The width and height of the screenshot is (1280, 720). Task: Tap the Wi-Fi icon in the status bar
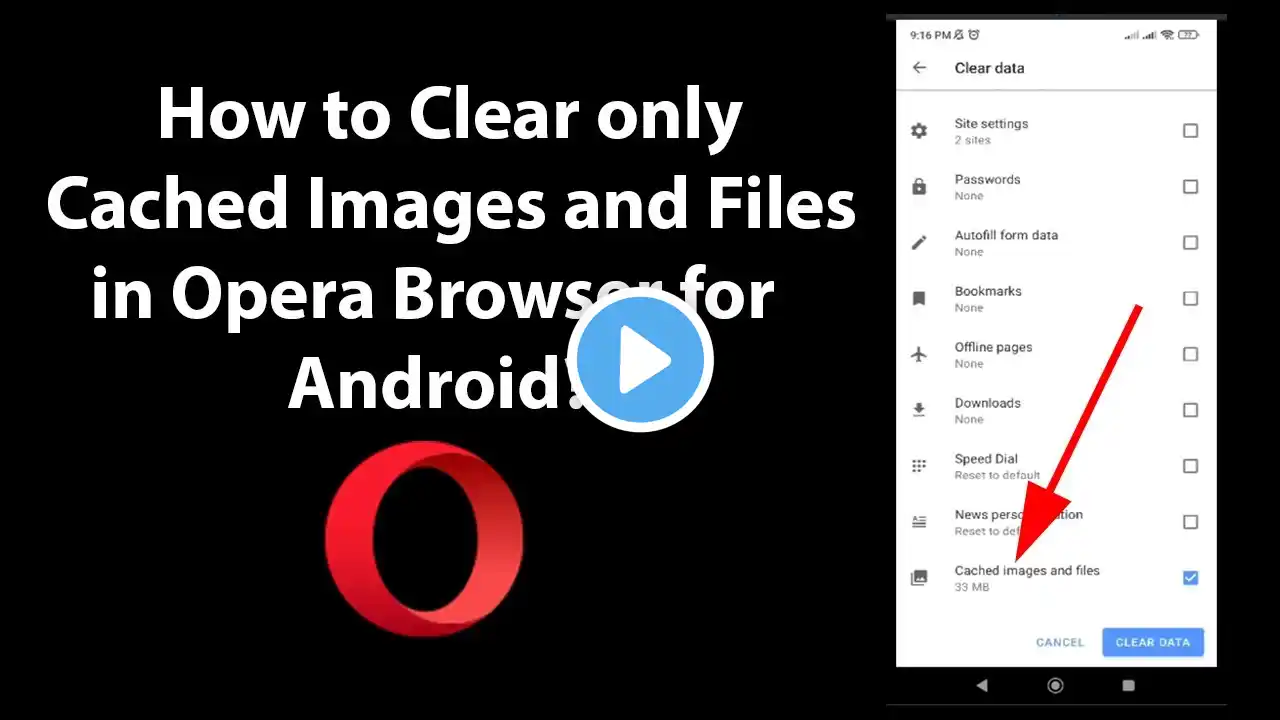pos(1167,35)
